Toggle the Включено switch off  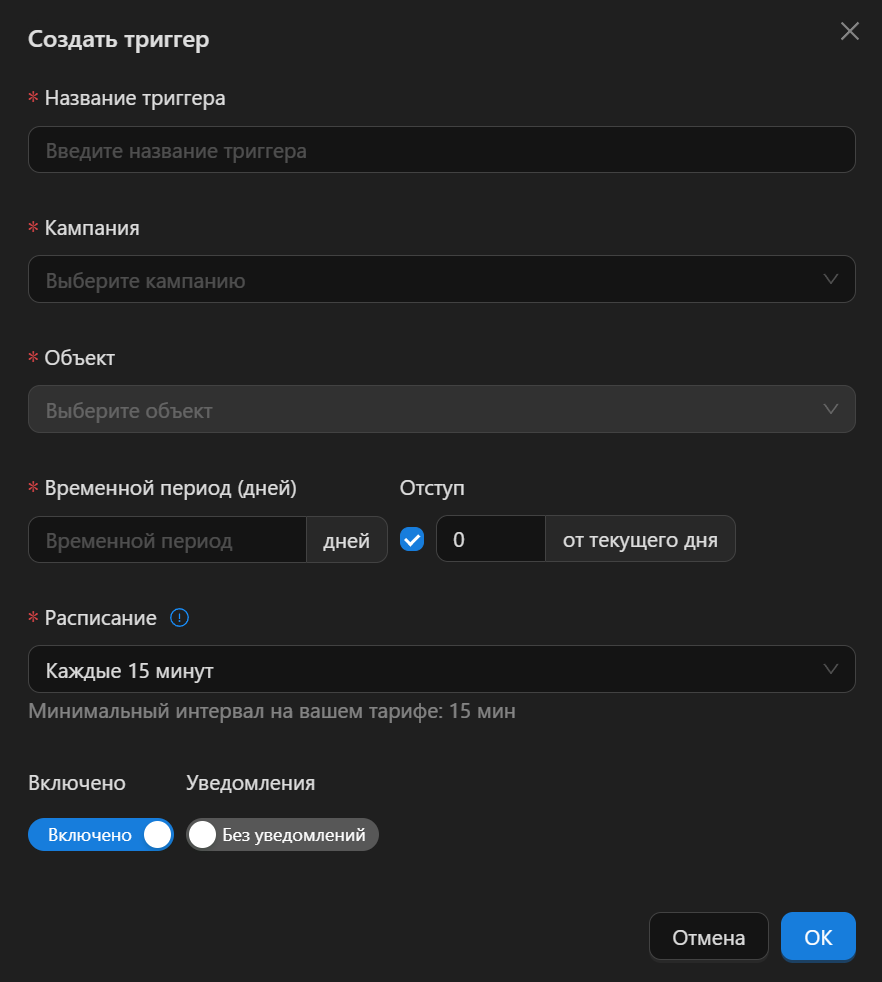click(101, 835)
